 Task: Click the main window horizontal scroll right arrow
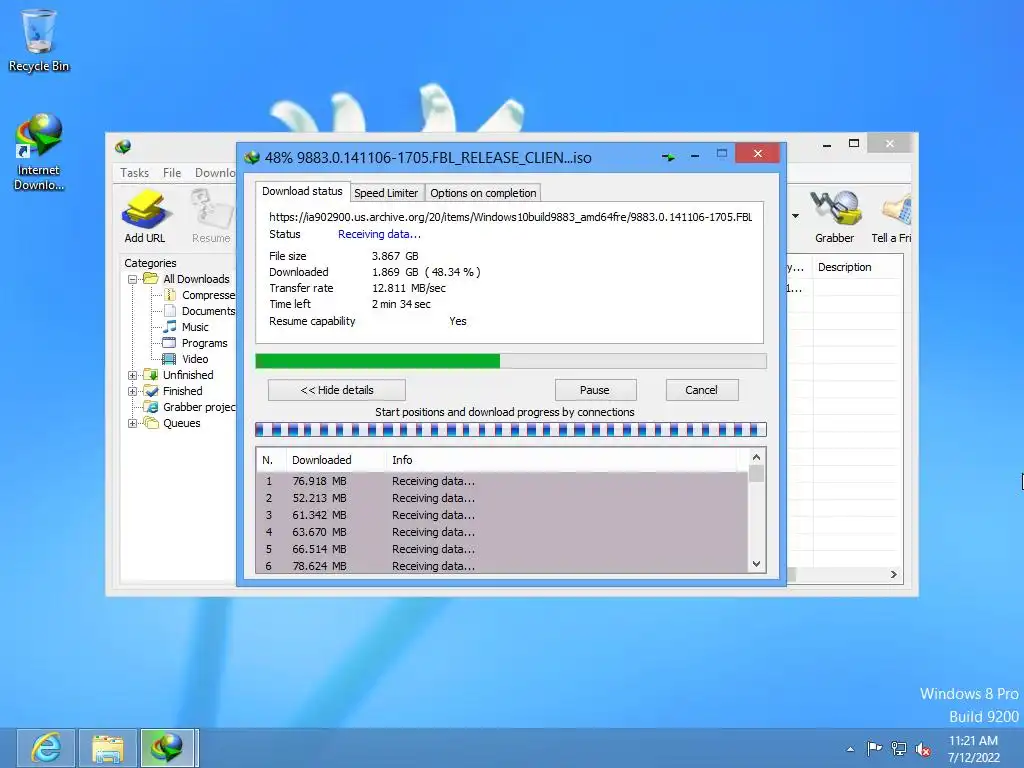[x=893, y=575]
